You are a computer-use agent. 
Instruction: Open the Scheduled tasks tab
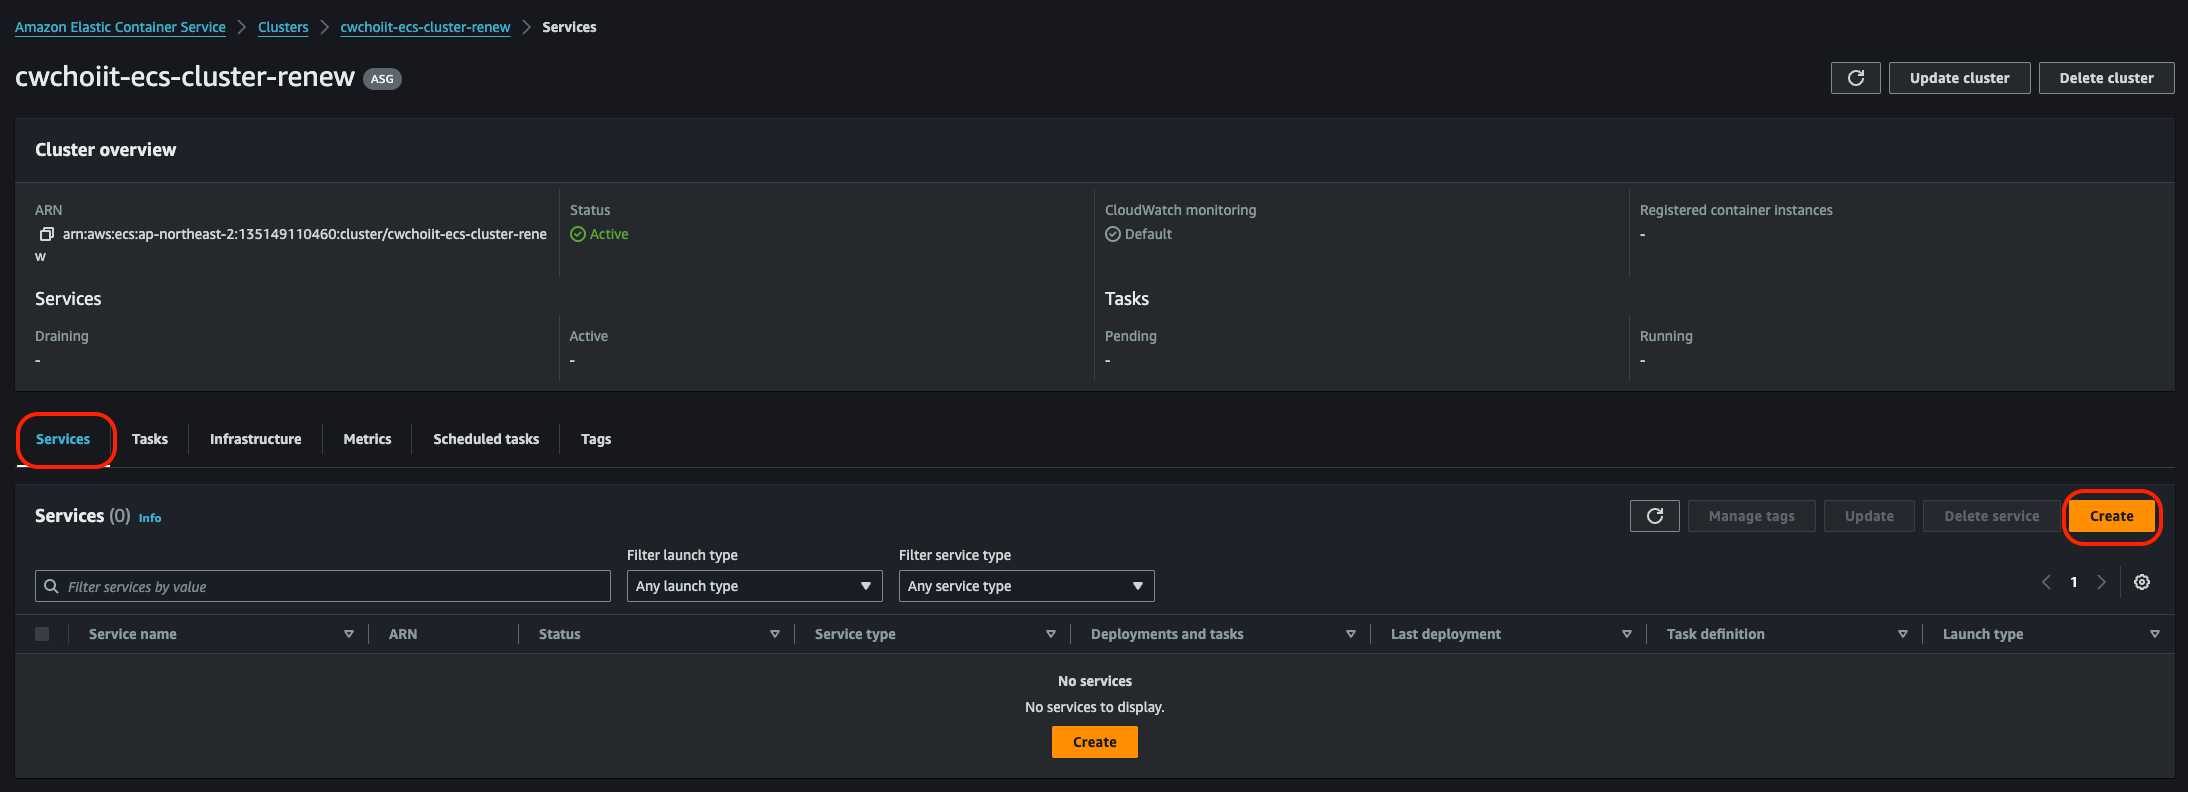486,439
